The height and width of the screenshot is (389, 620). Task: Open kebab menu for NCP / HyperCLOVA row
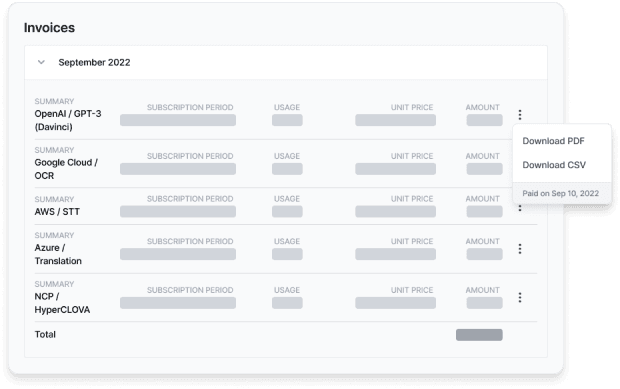tap(520, 297)
